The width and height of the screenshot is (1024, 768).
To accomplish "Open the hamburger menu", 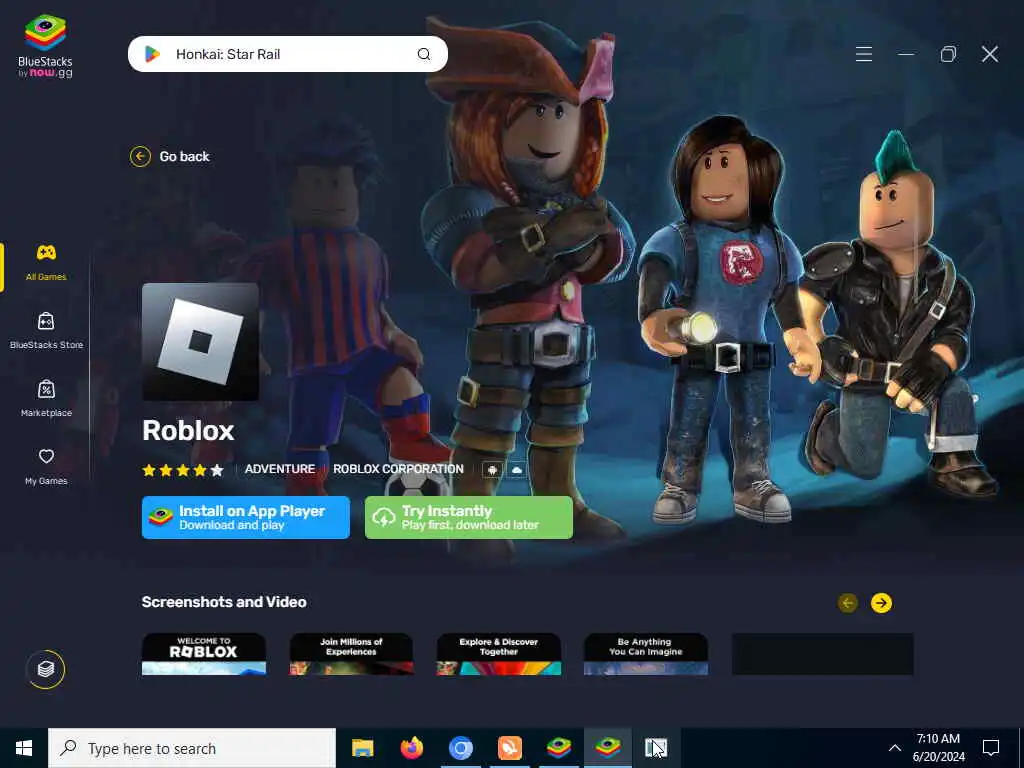I will point(864,54).
